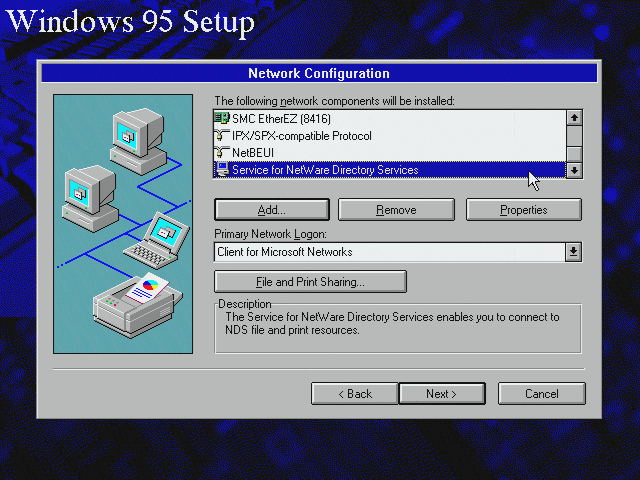Click the component list scroll up arrow
Image resolution: width=640 pixels, height=480 pixels.
tap(574, 118)
